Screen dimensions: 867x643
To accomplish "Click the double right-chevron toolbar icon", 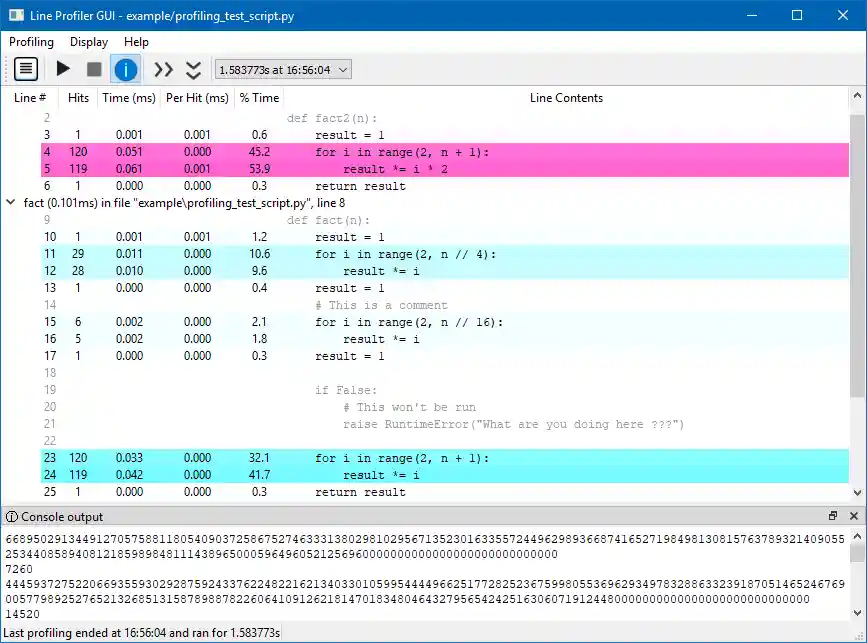I will (x=163, y=68).
